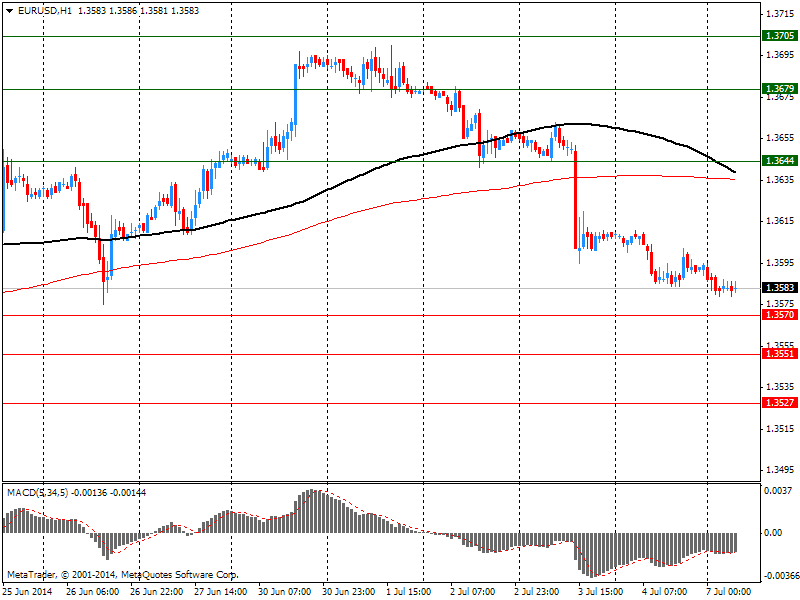Click the 2 Jul 07:00 time axis label
This screenshot has height=600, width=800.
[x=473, y=592]
